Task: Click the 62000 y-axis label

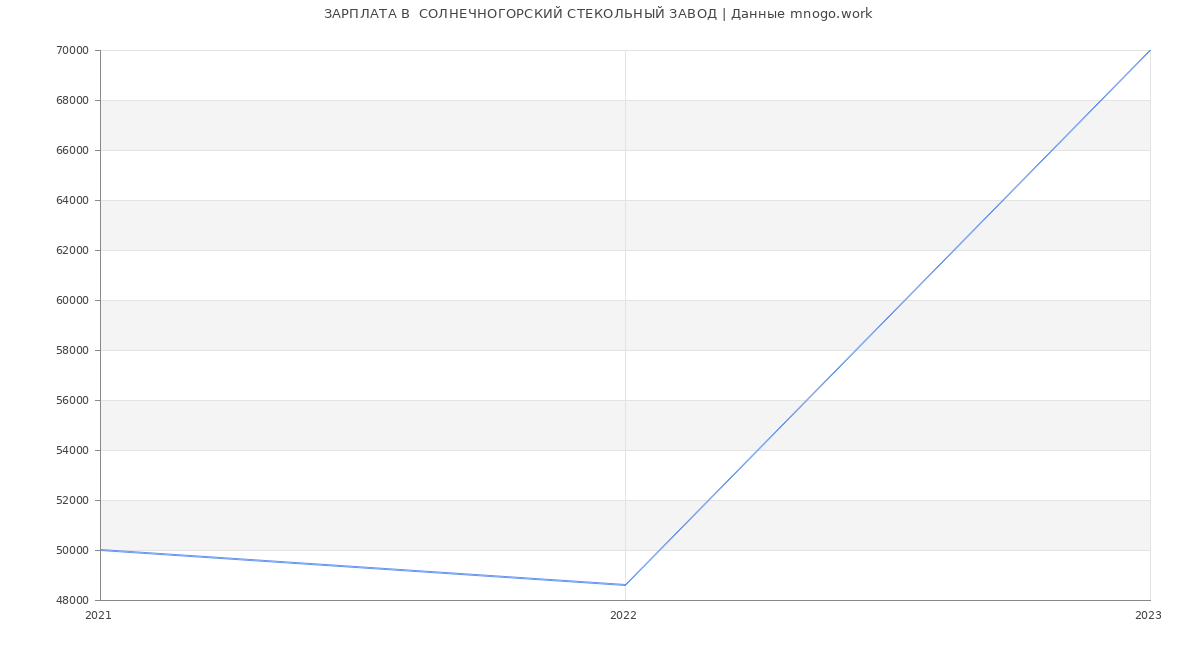Action: pos(72,250)
